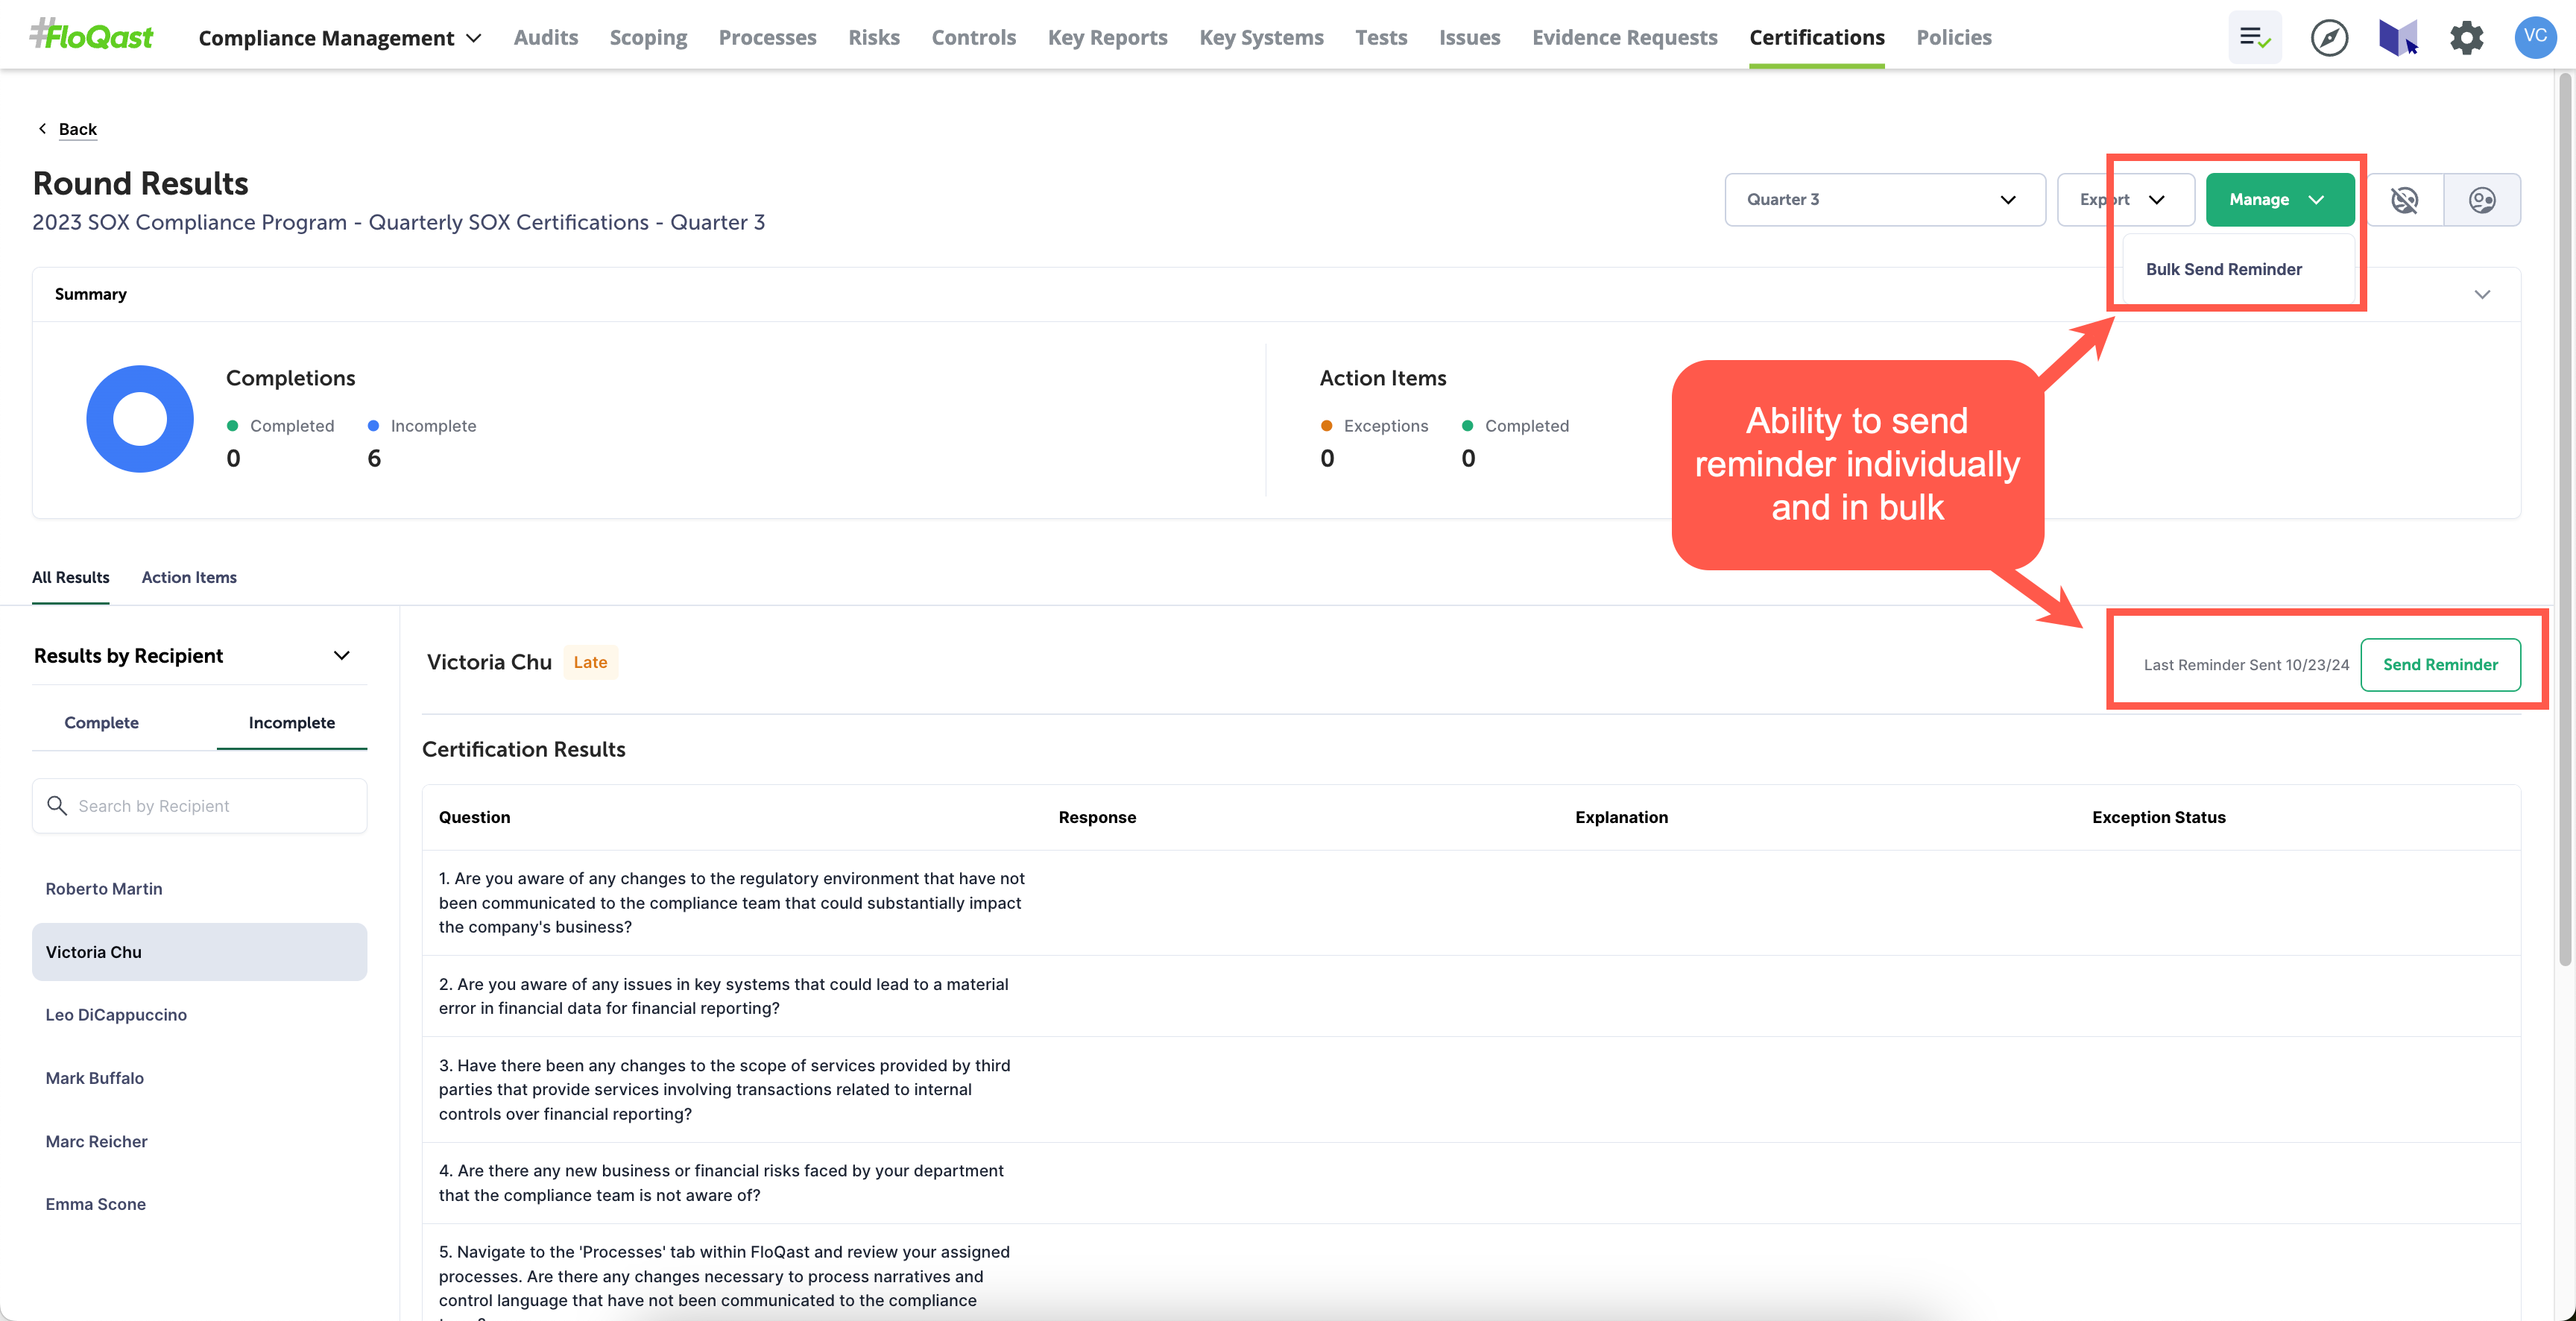This screenshot has width=2576, height=1321.
Task: Select recipient Roberto Martin
Action: [x=199, y=888]
